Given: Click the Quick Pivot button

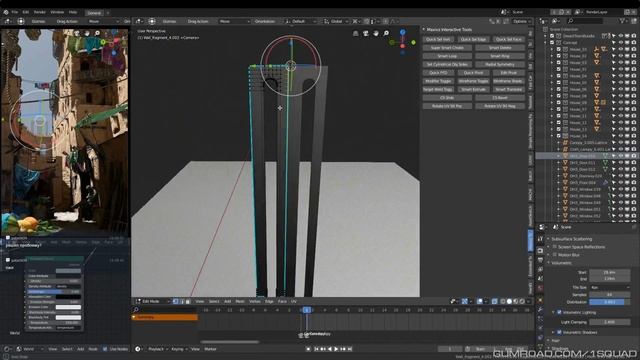Looking at the screenshot, I should coord(473,73).
